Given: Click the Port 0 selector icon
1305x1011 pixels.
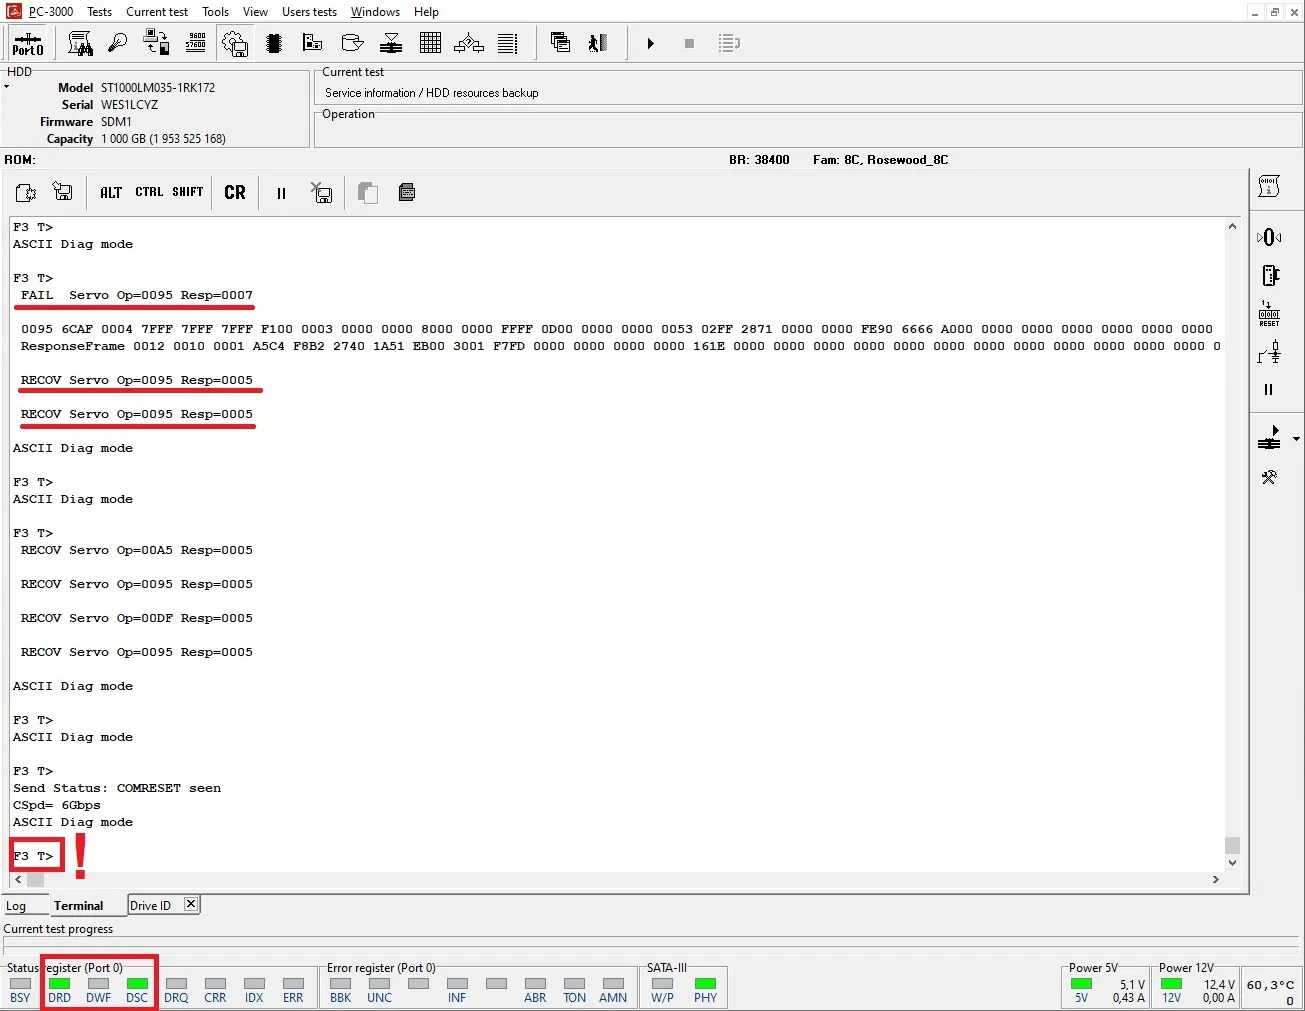Looking at the screenshot, I should coord(27,44).
